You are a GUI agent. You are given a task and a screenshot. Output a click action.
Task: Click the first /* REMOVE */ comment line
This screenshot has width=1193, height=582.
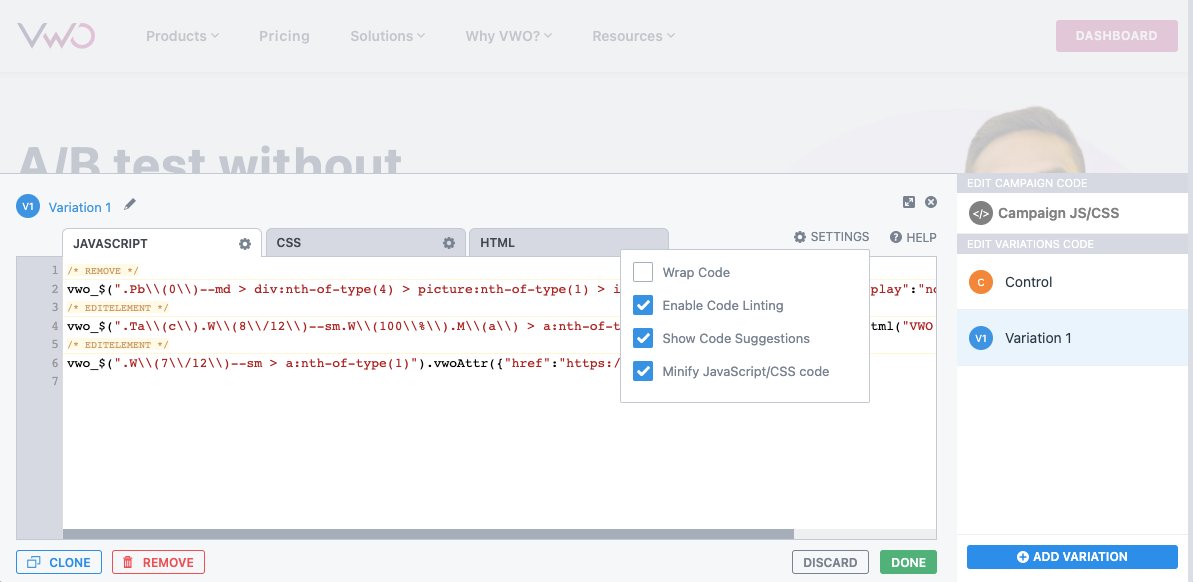click(x=103, y=271)
